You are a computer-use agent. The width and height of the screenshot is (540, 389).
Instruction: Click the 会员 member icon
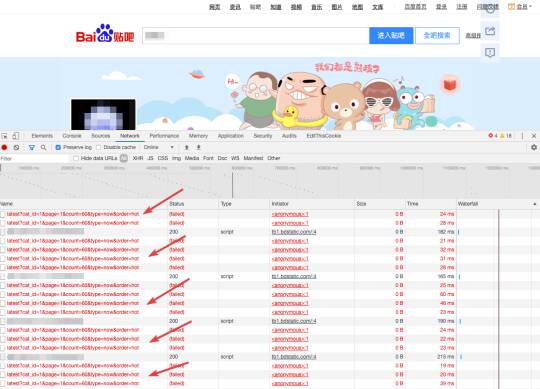[x=511, y=7]
